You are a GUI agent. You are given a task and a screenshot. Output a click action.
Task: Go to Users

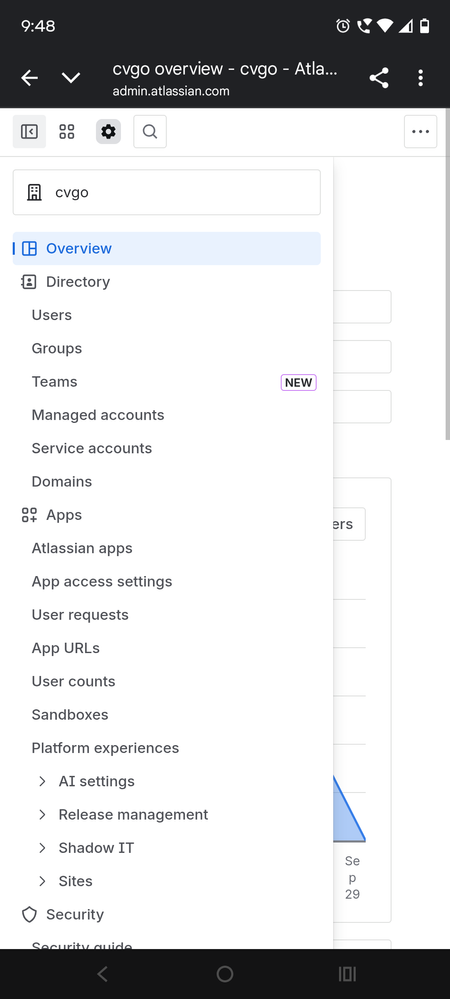point(166,315)
